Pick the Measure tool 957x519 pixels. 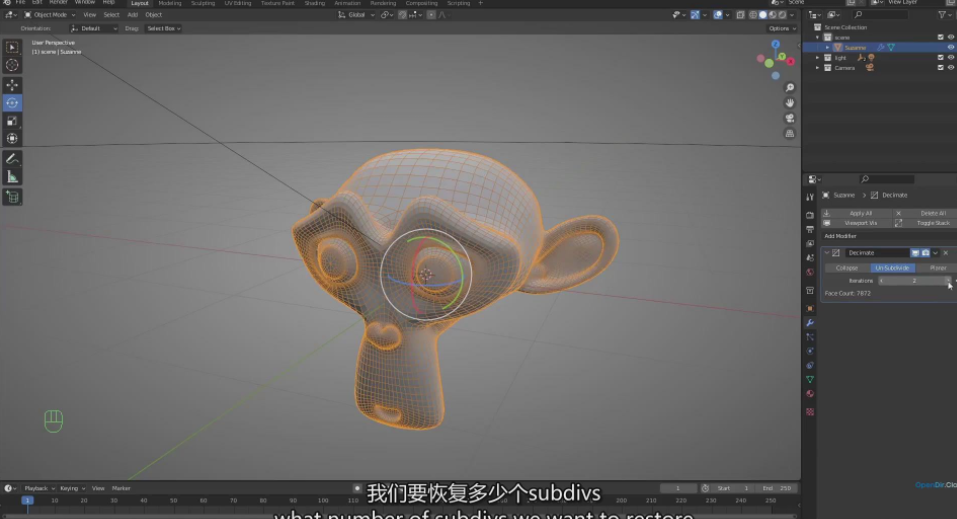12,177
